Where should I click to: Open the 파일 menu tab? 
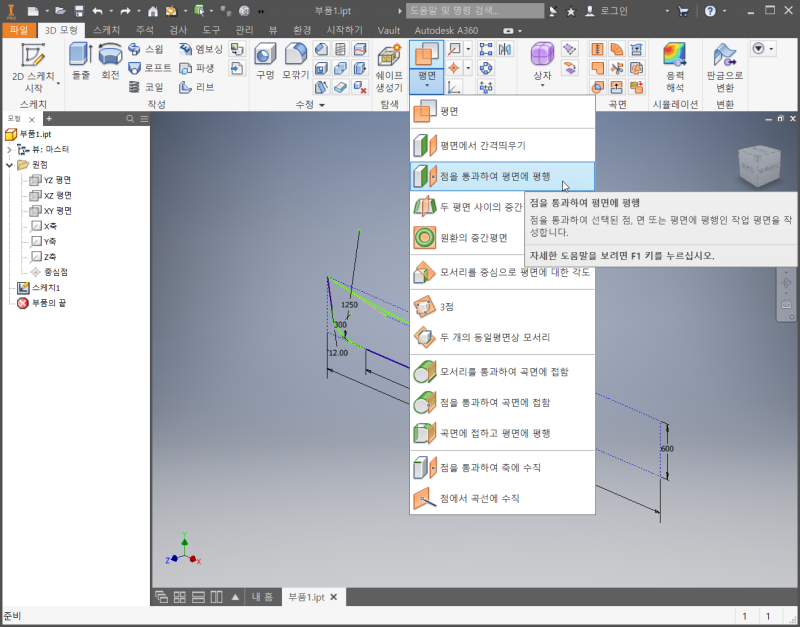[x=19, y=30]
